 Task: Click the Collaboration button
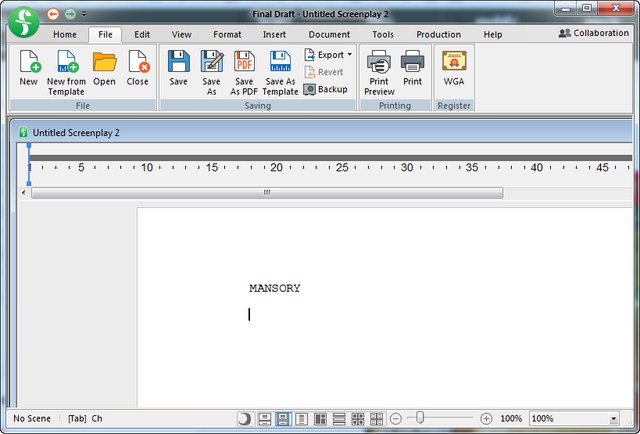pos(593,33)
